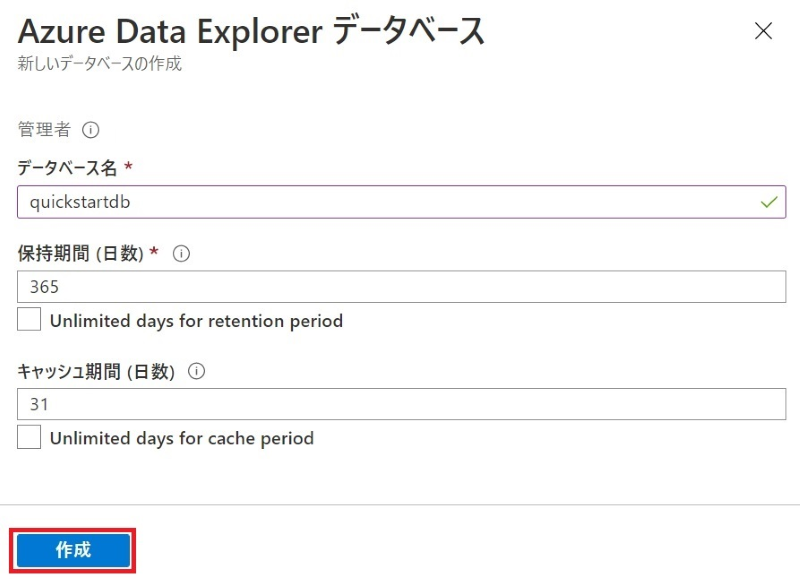Focus the retention period field showing 365

click(x=400, y=287)
